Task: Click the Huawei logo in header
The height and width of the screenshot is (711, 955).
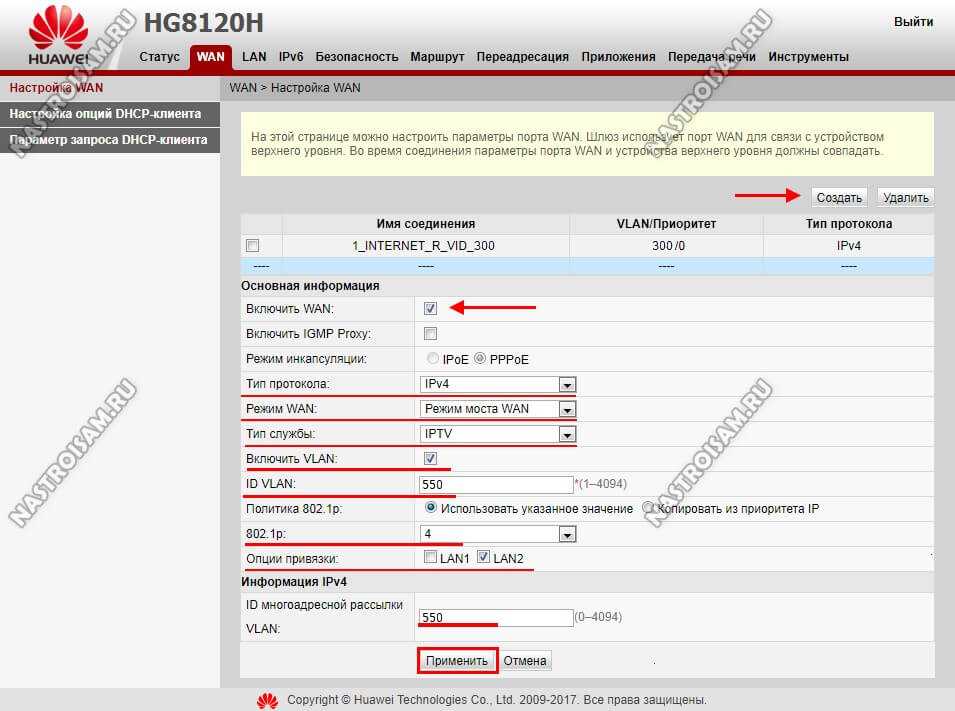Action: (58, 39)
